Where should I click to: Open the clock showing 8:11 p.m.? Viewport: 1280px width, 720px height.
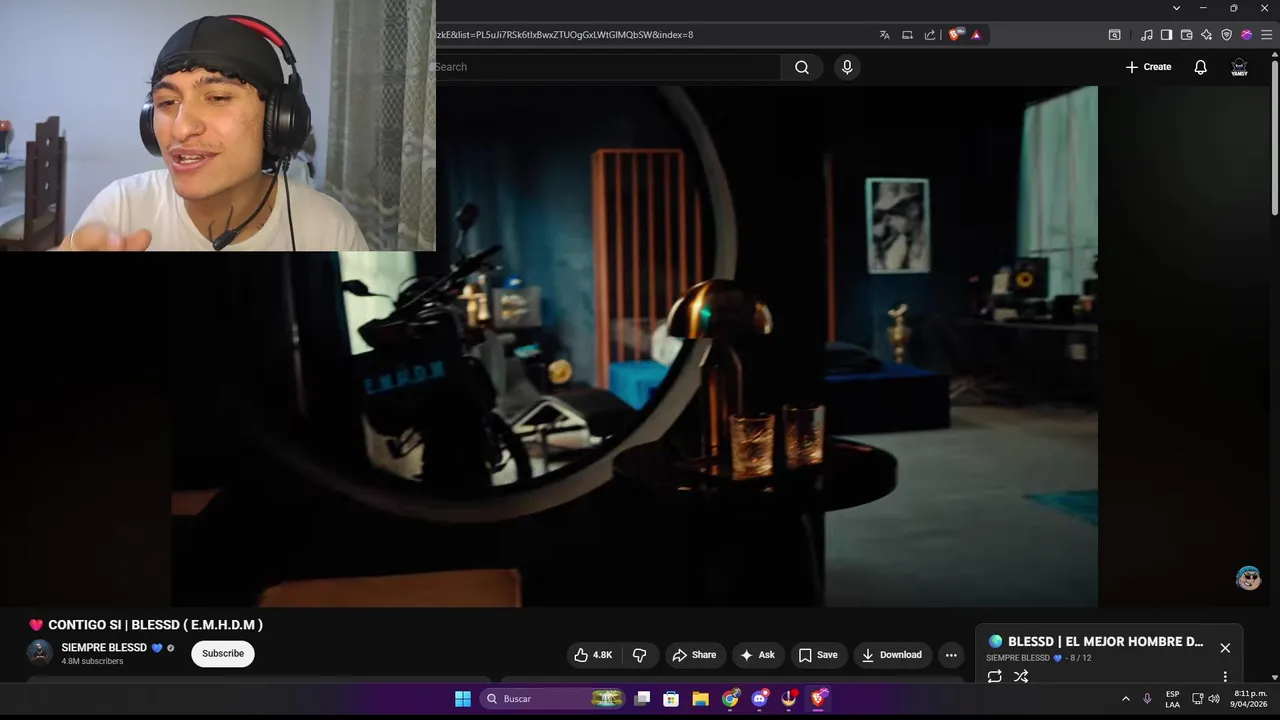tap(1250, 699)
